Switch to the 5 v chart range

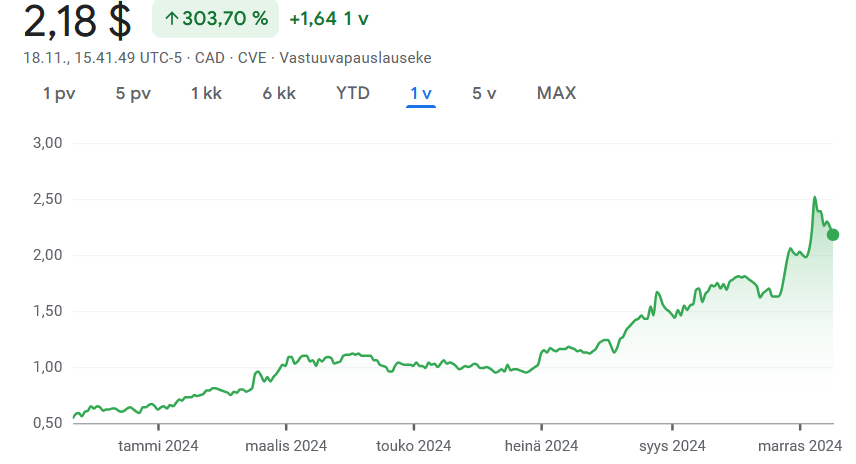tap(485, 93)
